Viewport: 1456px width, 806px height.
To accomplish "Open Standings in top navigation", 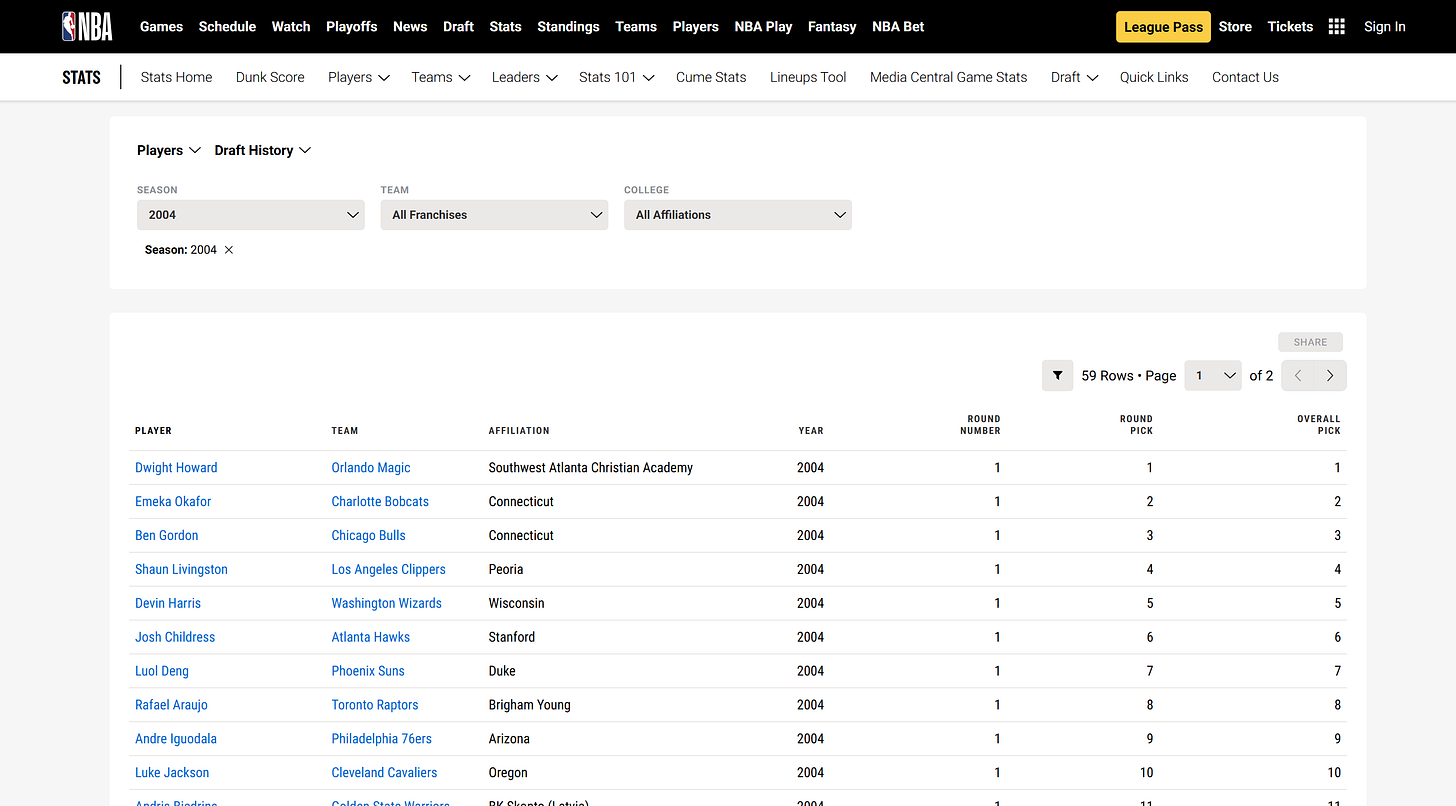I will pyautogui.click(x=568, y=27).
